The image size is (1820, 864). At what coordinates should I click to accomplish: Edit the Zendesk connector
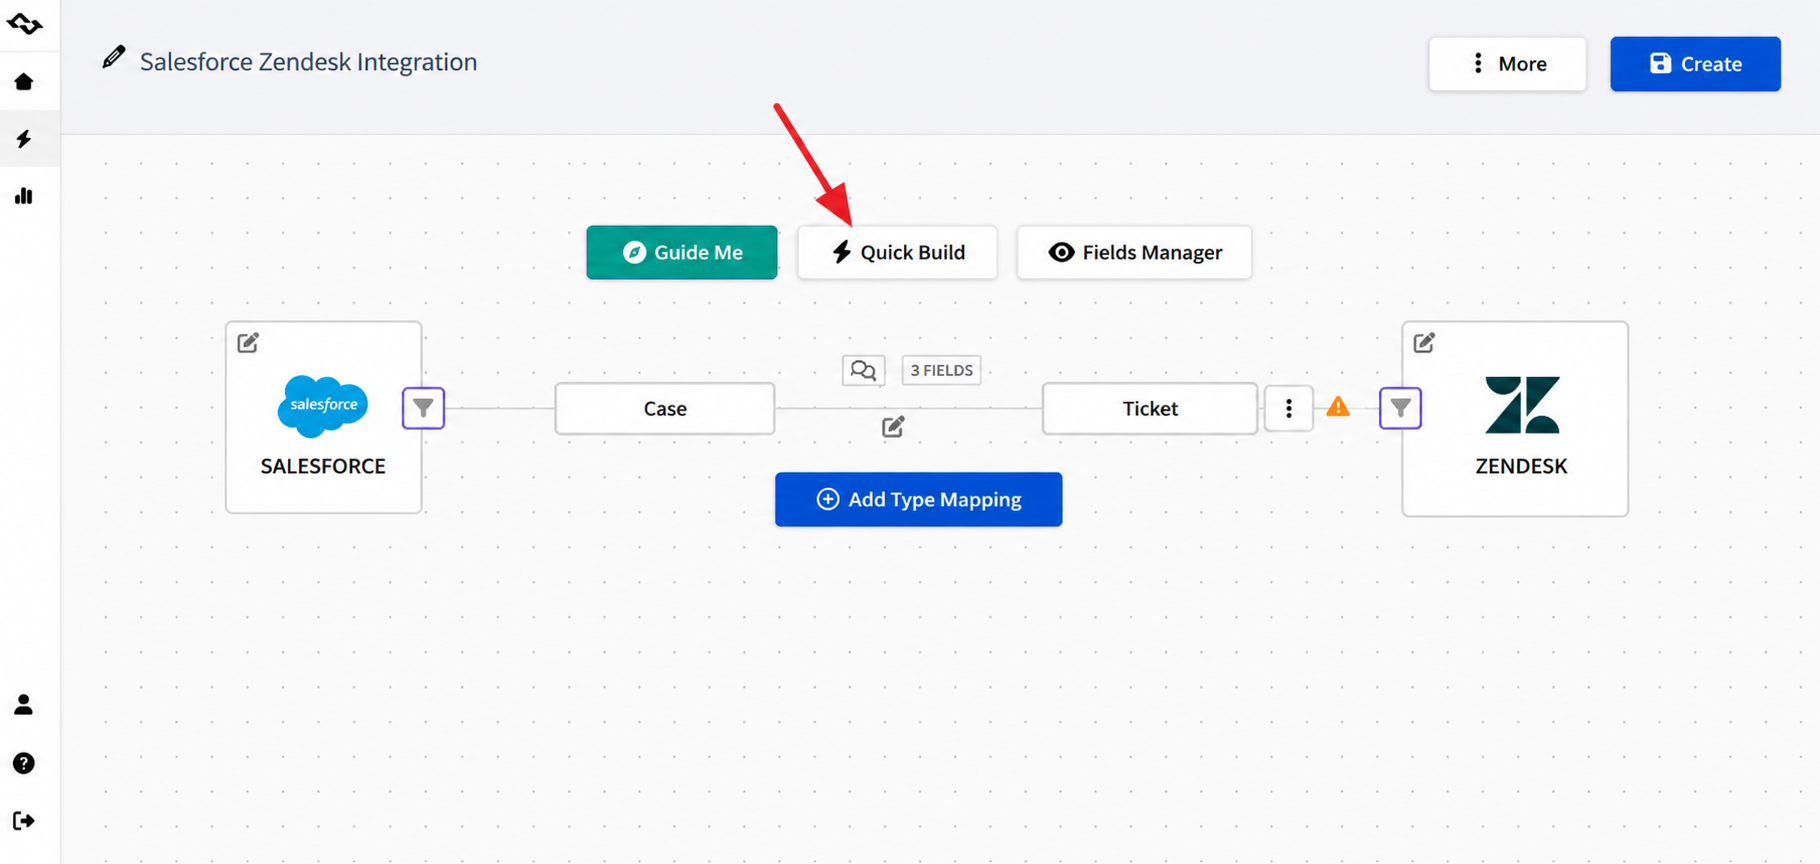(1424, 343)
